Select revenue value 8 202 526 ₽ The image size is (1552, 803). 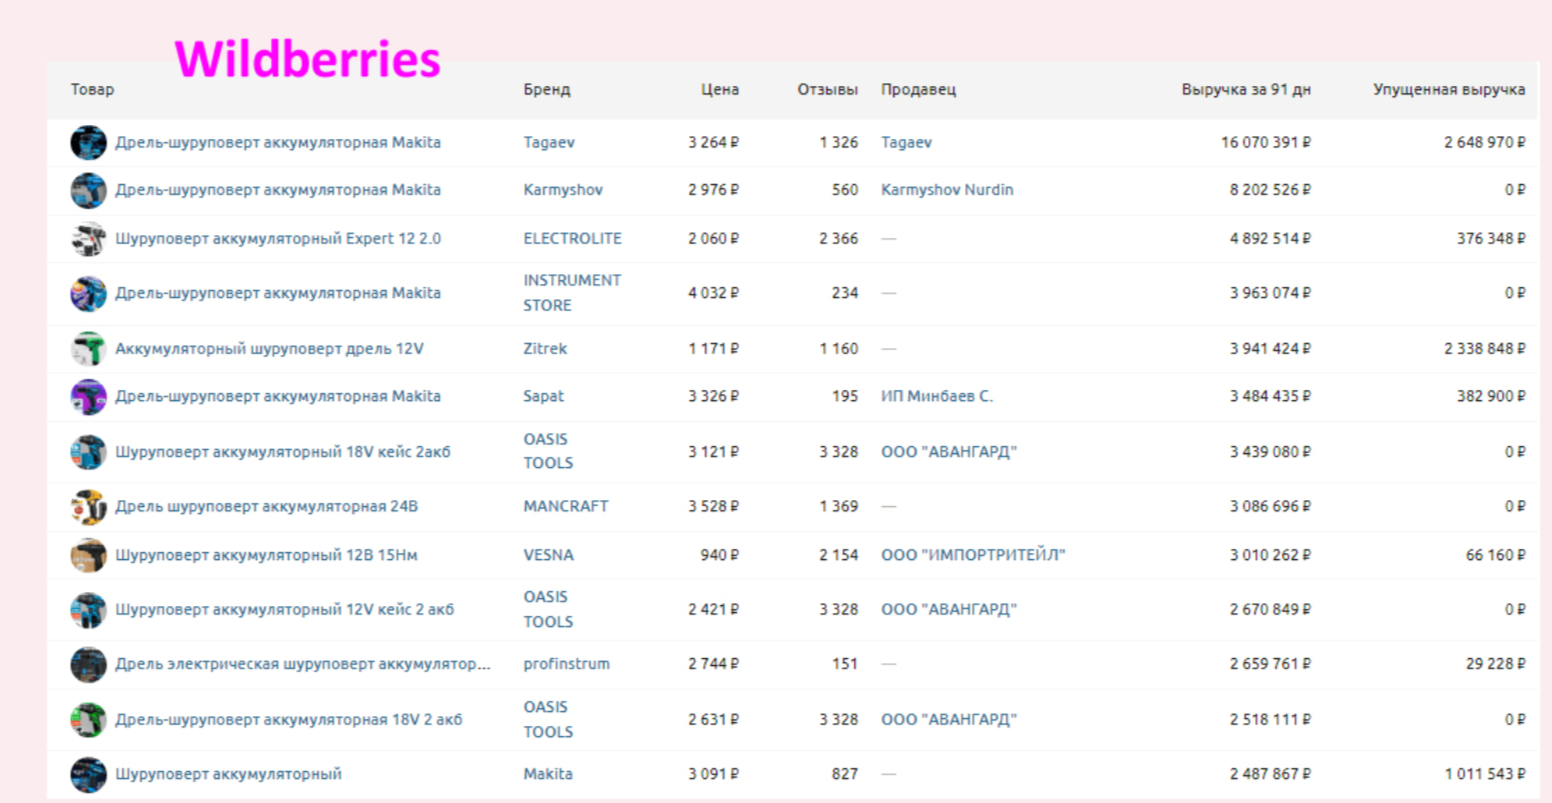point(1270,190)
